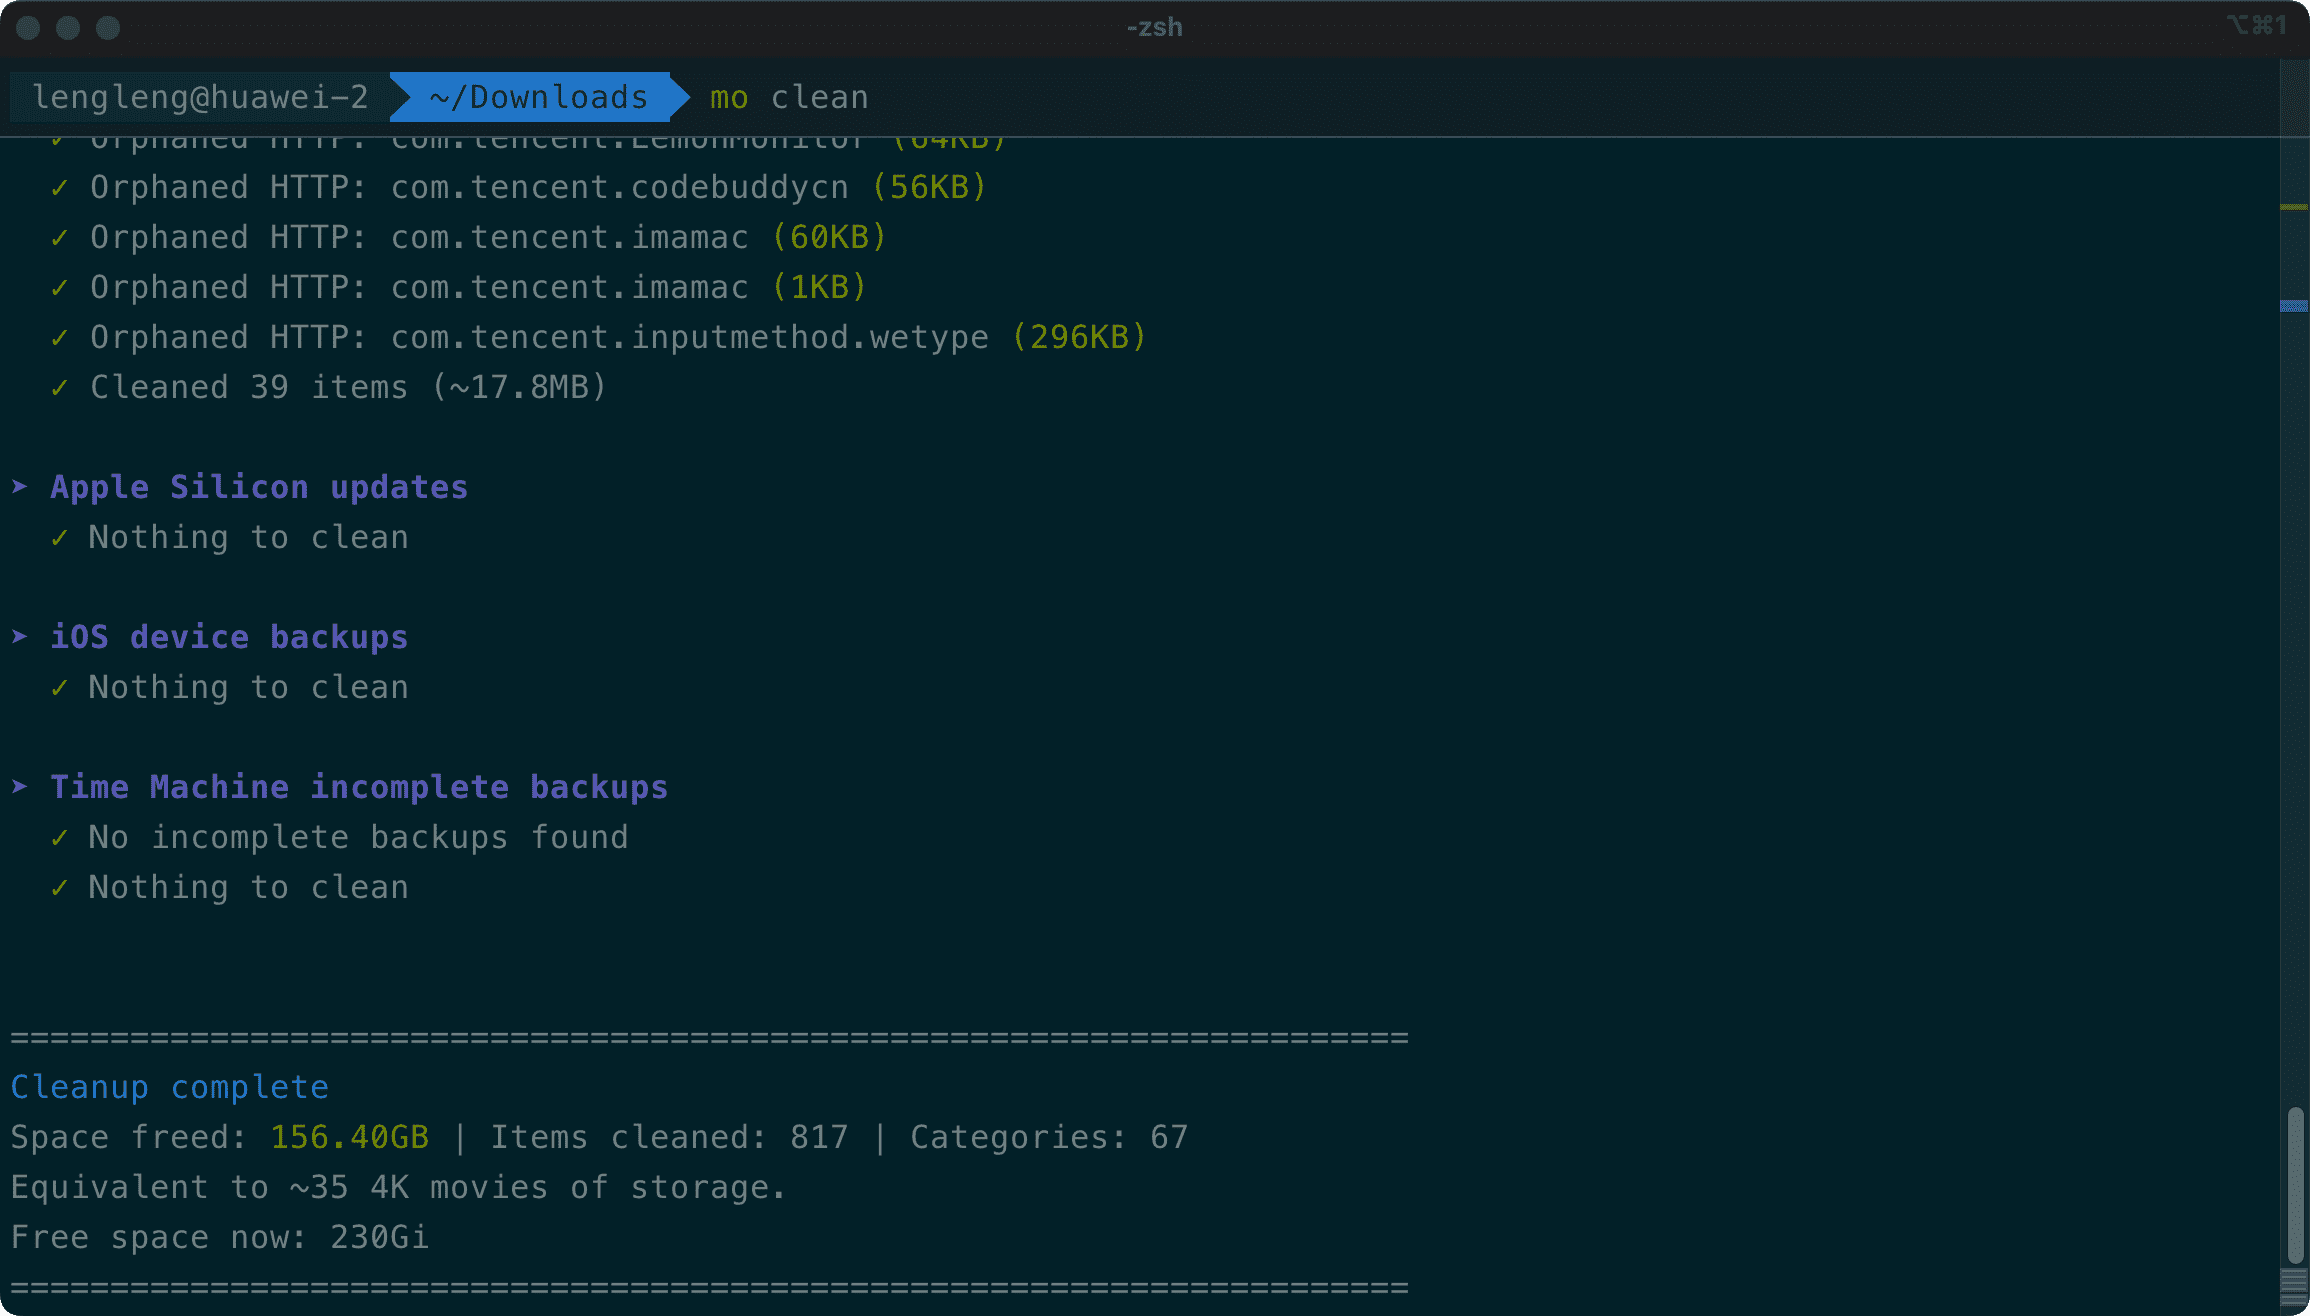The image size is (2310, 1316).
Task: Click checkmark next to inputmethod.wetype line
Action: click(x=60, y=337)
